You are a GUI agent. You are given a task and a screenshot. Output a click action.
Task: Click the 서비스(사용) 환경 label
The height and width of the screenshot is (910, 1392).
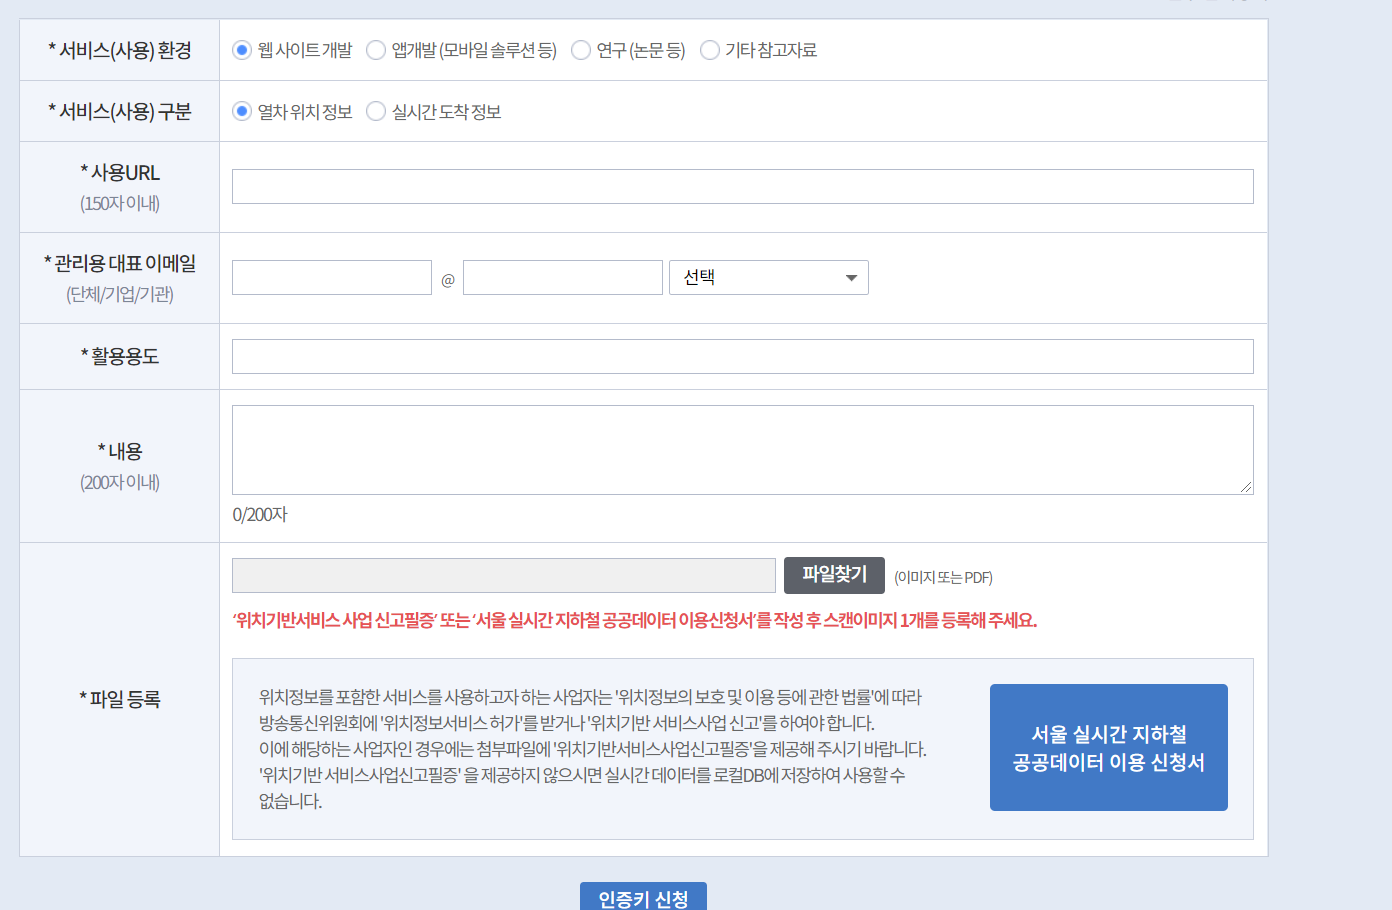coord(120,50)
